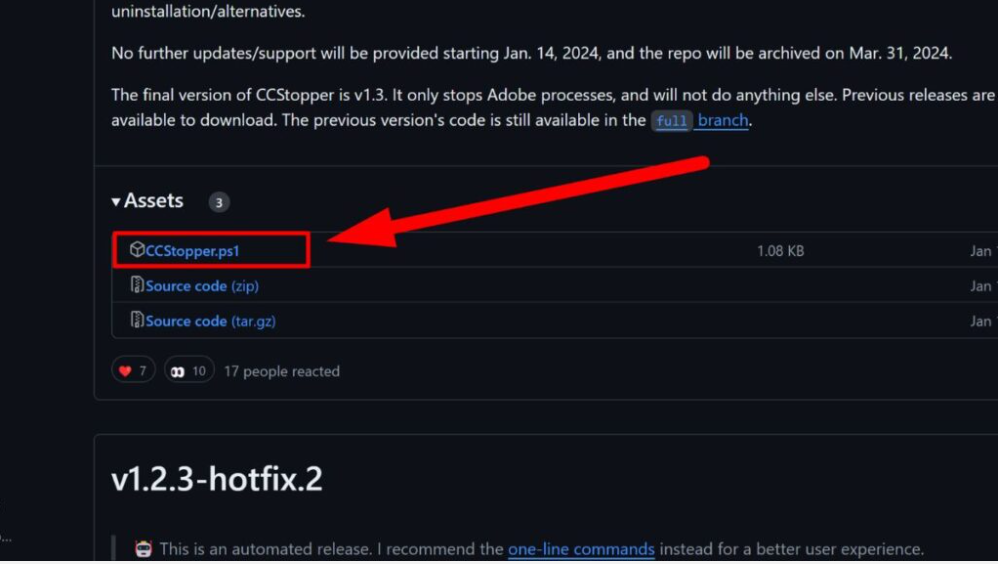Click the assets count badge showing 3
Screen dimensions: 998x564
219,202
